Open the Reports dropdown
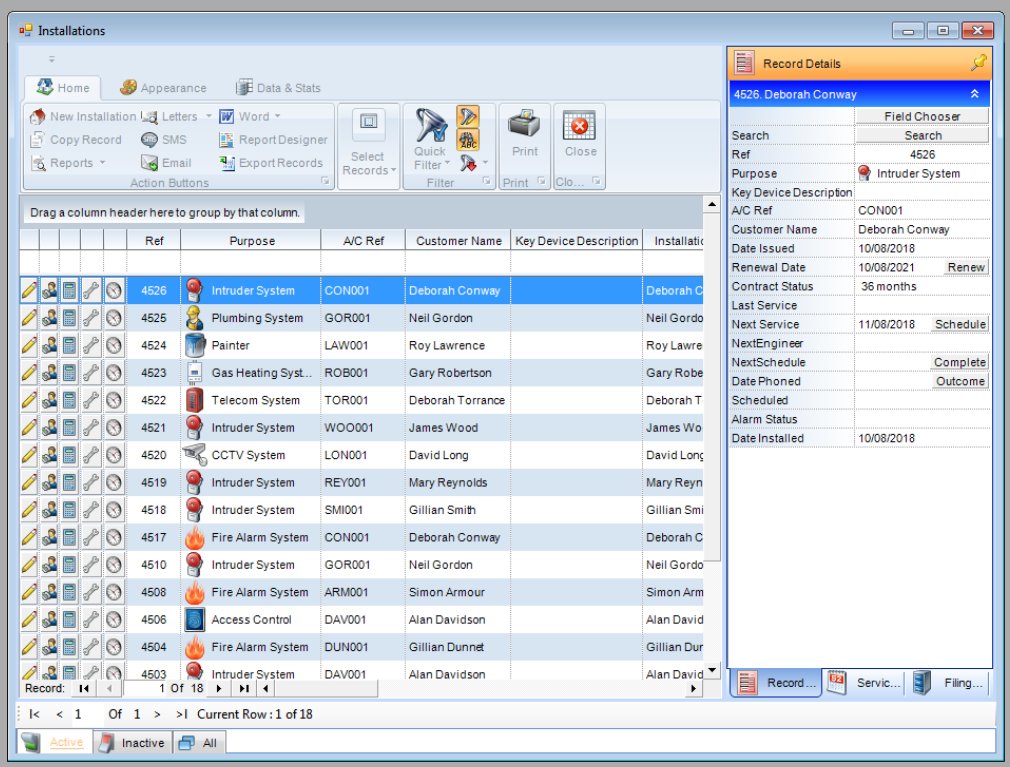Image resolution: width=1010 pixels, height=767 pixels. click(68, 163)
